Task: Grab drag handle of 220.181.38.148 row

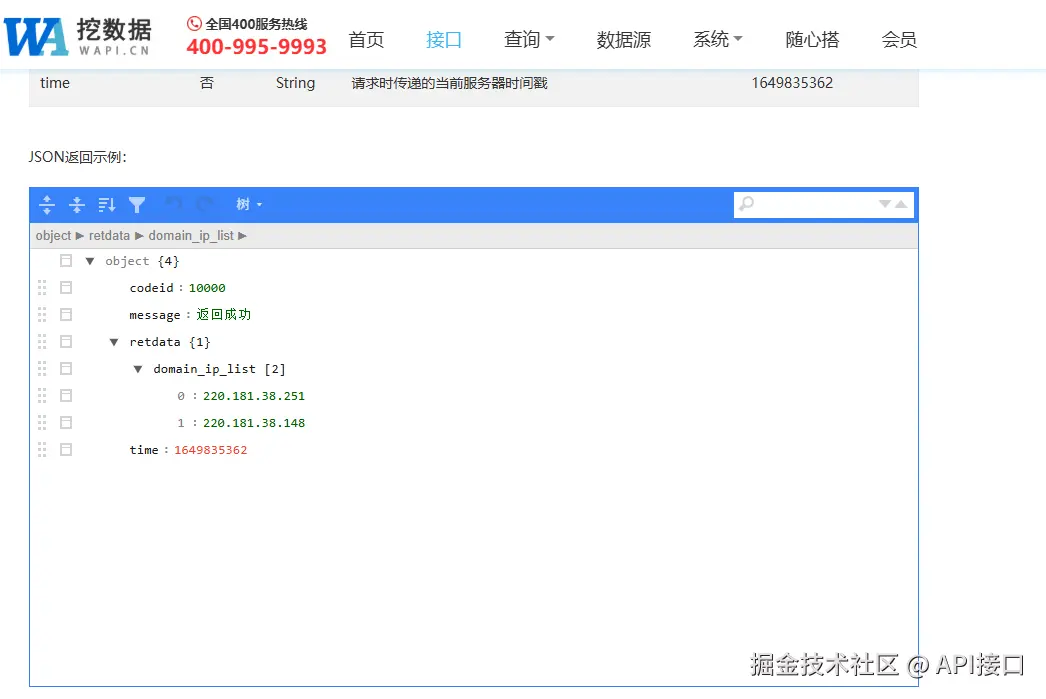Action: pyautogui.click(x=42, y=422)
